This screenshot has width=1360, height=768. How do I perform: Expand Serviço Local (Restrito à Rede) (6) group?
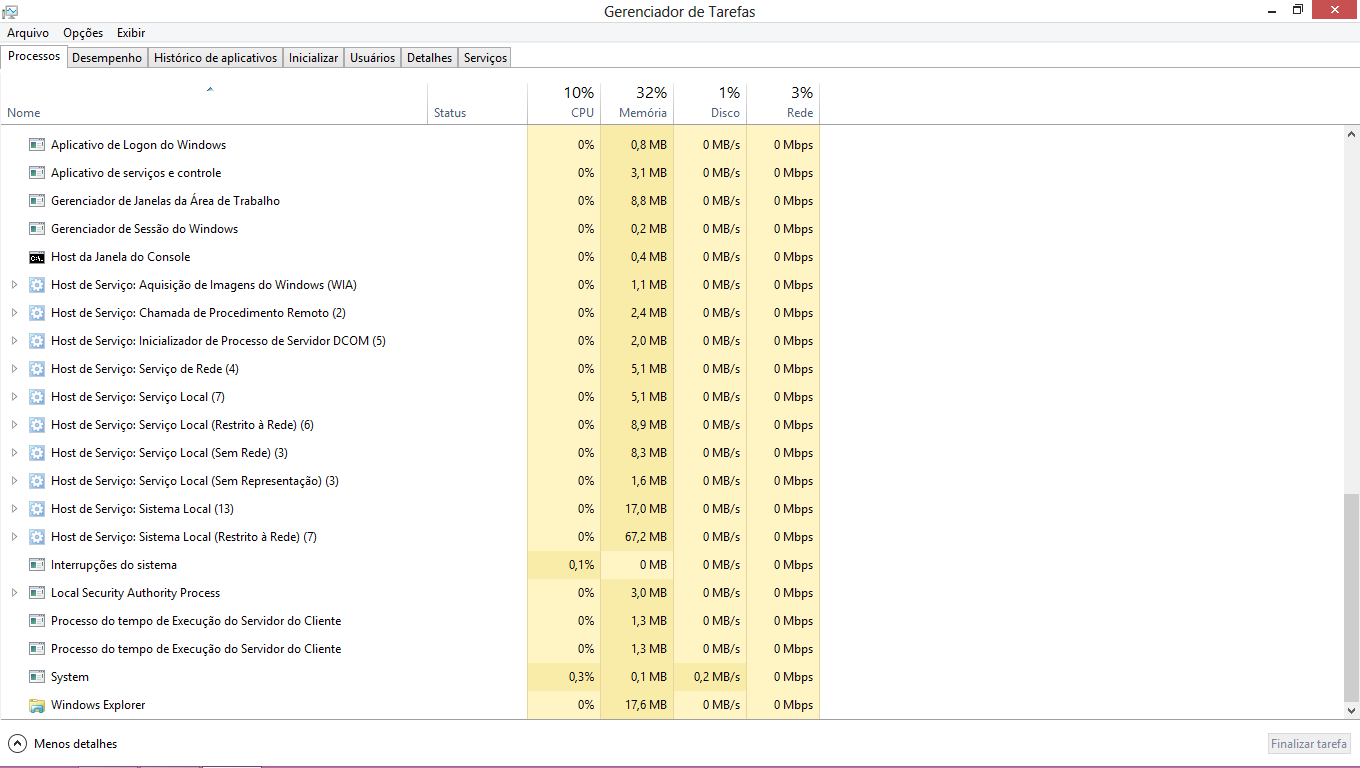14,425
